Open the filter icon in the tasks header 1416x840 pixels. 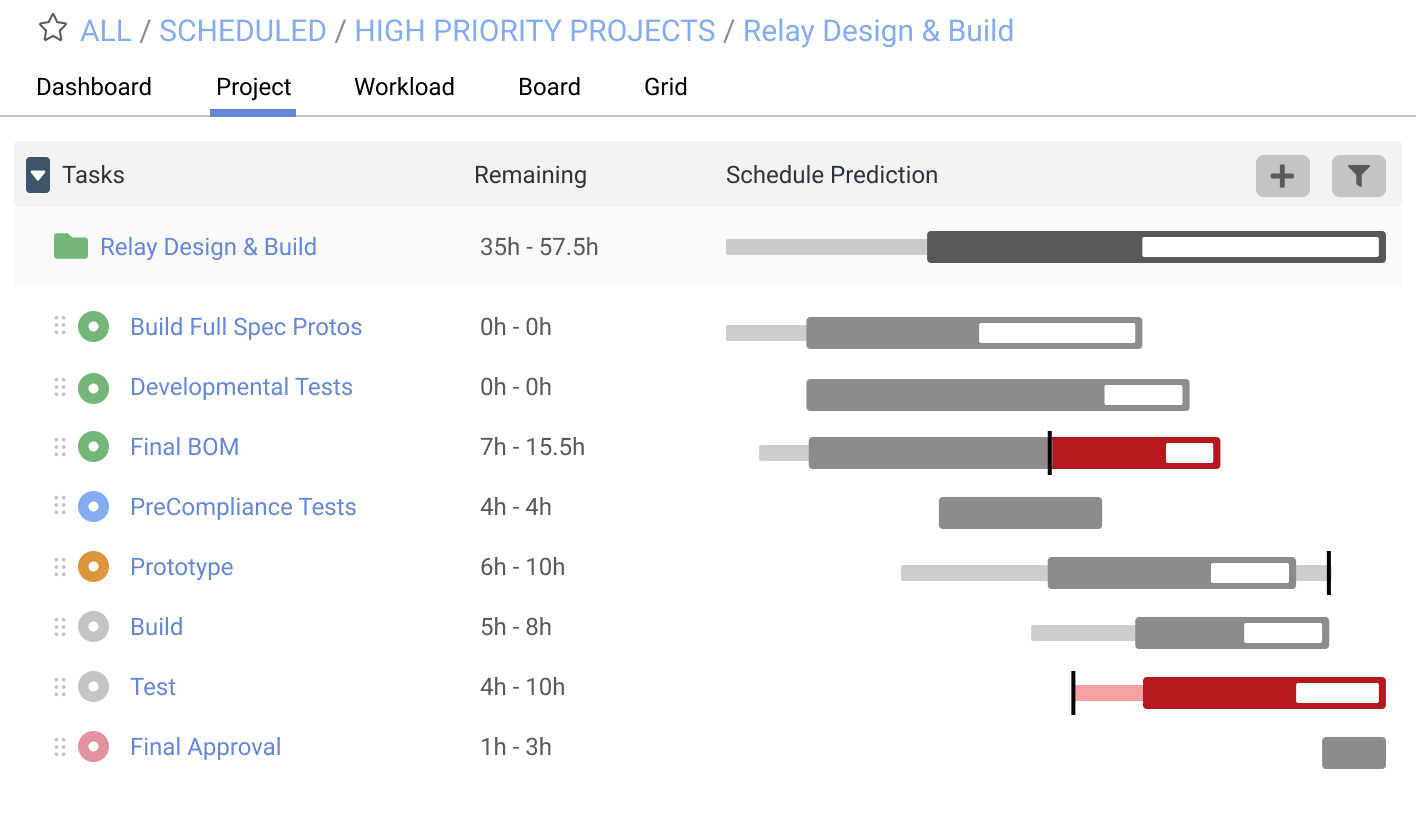tap(1357, 176)
